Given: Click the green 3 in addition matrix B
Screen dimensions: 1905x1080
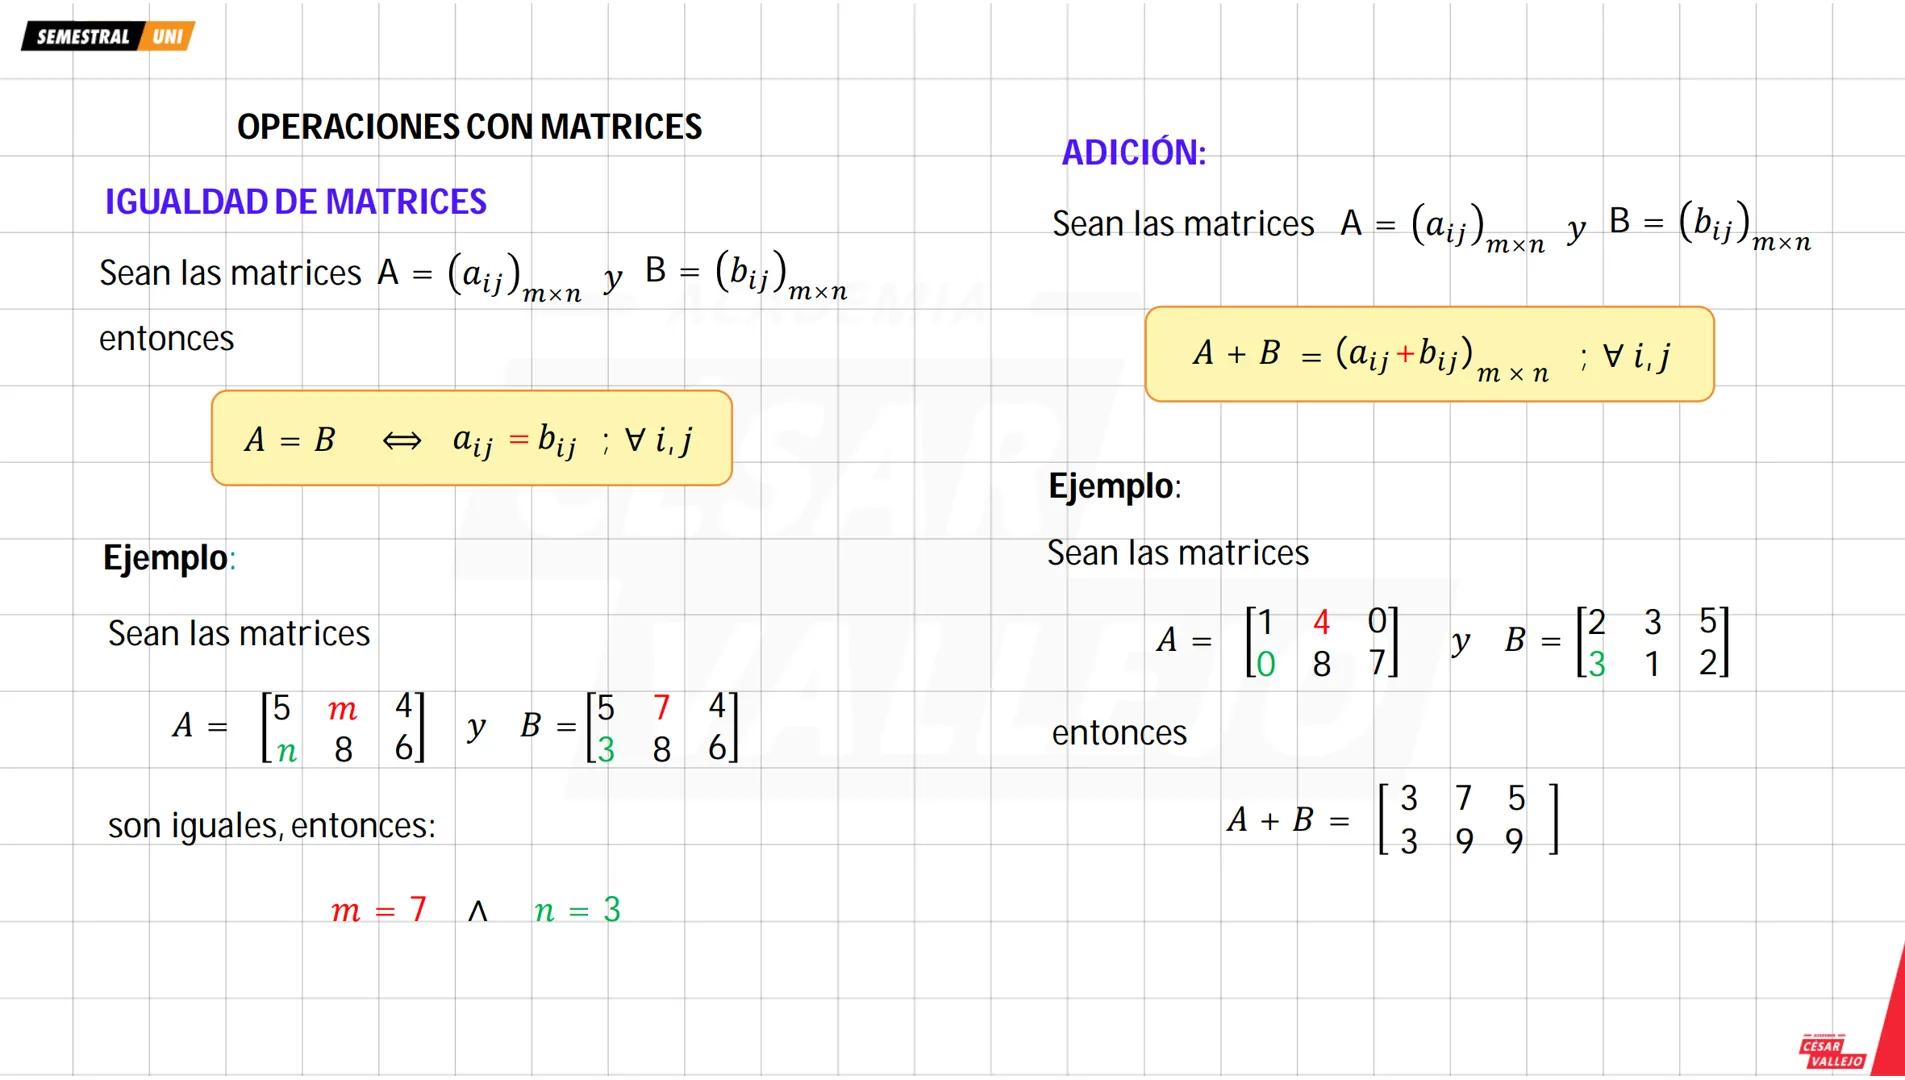Looking at the screenshot, I should pyautogui.click(x=1596, y=664).
